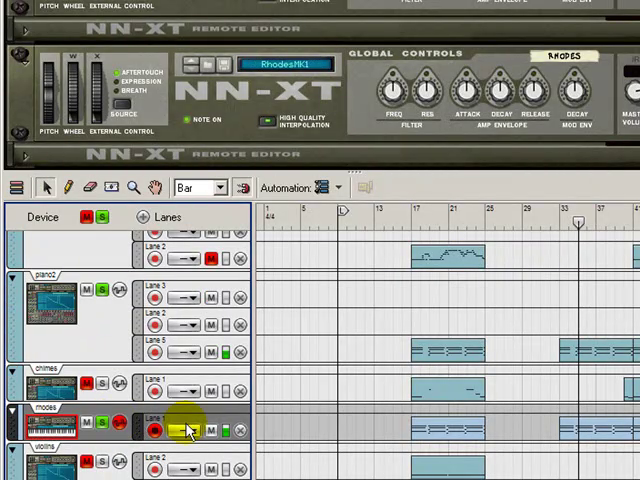The width and height of the screenshot is (640, 480).
Task: Toggle the Snap to Grid magnet
Action: pyautogui.click(x=242, y=188)
